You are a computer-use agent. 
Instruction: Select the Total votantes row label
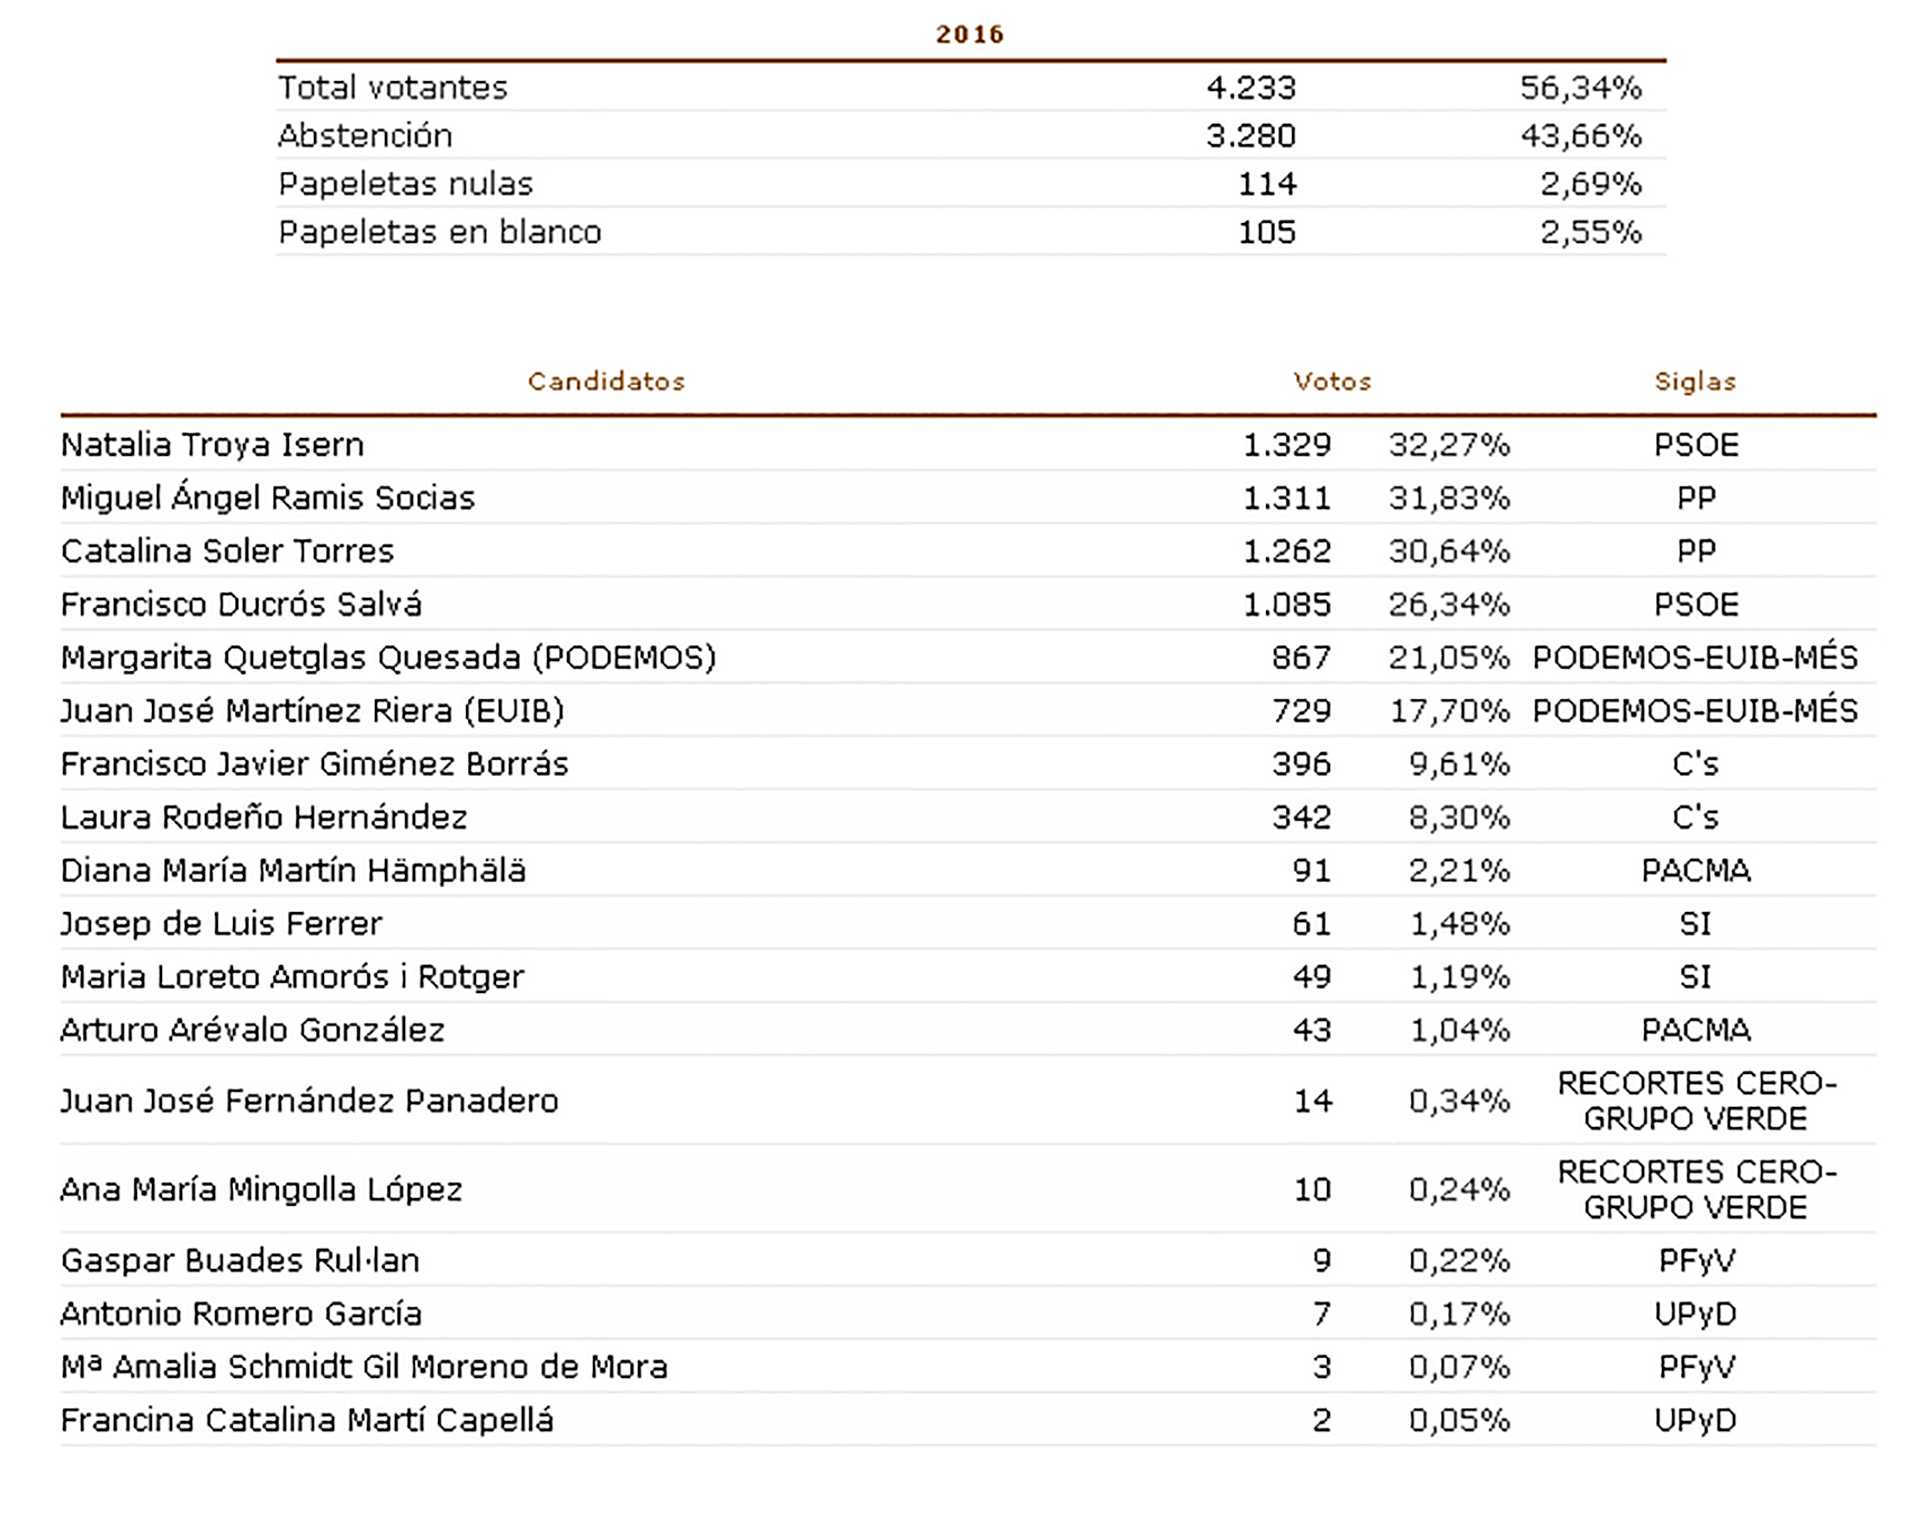(393, 87)
